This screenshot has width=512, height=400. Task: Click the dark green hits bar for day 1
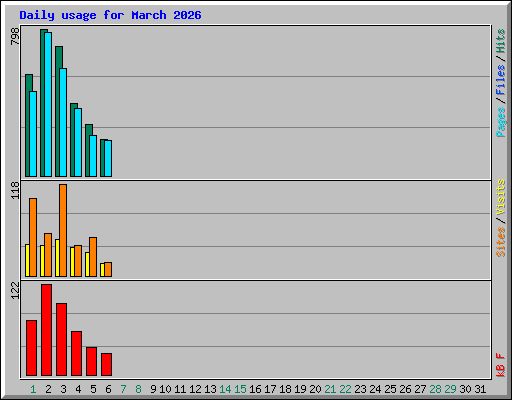[27, 125]
